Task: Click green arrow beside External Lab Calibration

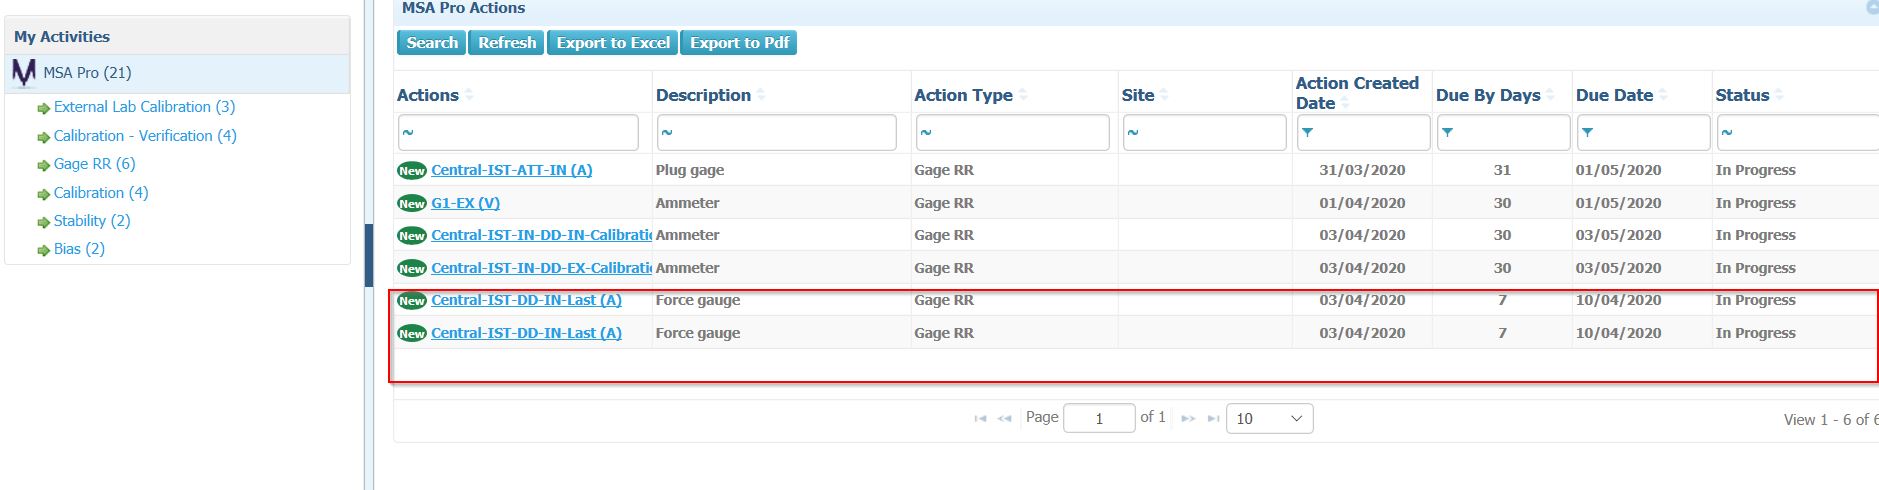Action: coord(43,108)
